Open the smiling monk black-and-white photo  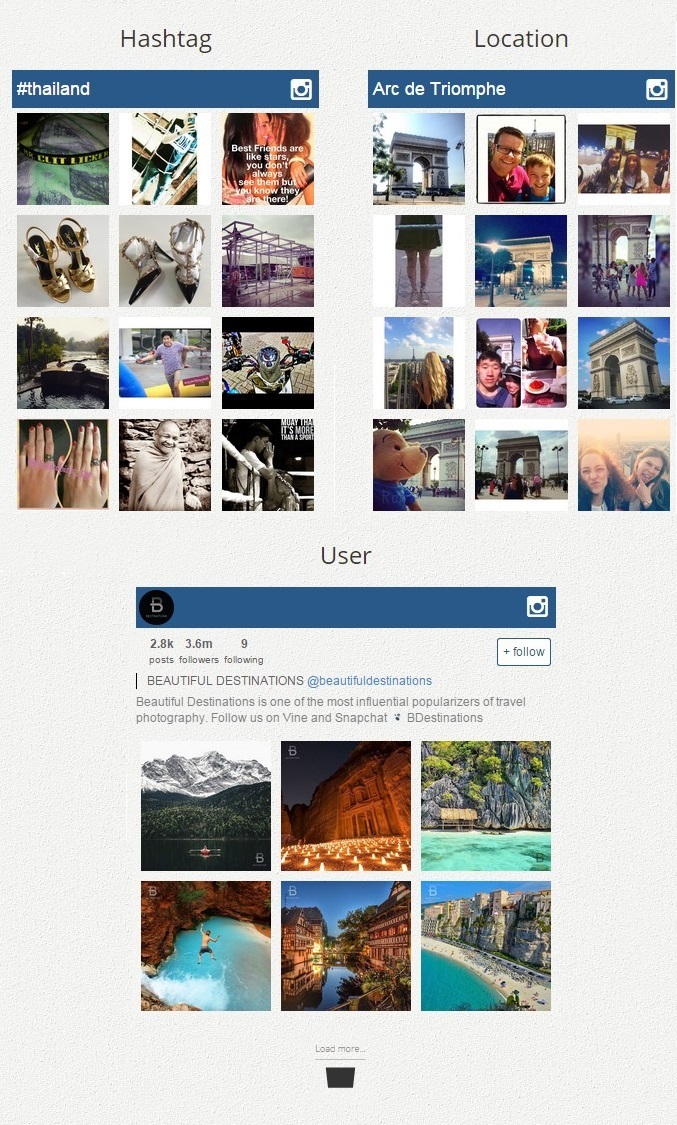click(x=165, y=465)
